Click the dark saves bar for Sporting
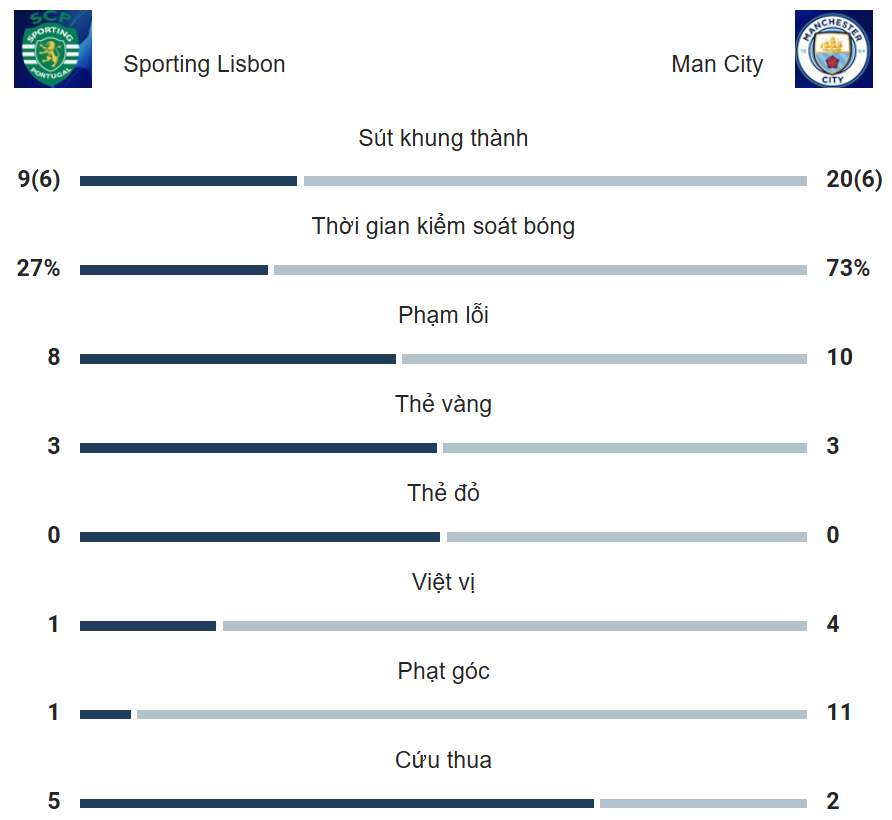This screenshot has width=892, height=820. click(x=337, y=803)
